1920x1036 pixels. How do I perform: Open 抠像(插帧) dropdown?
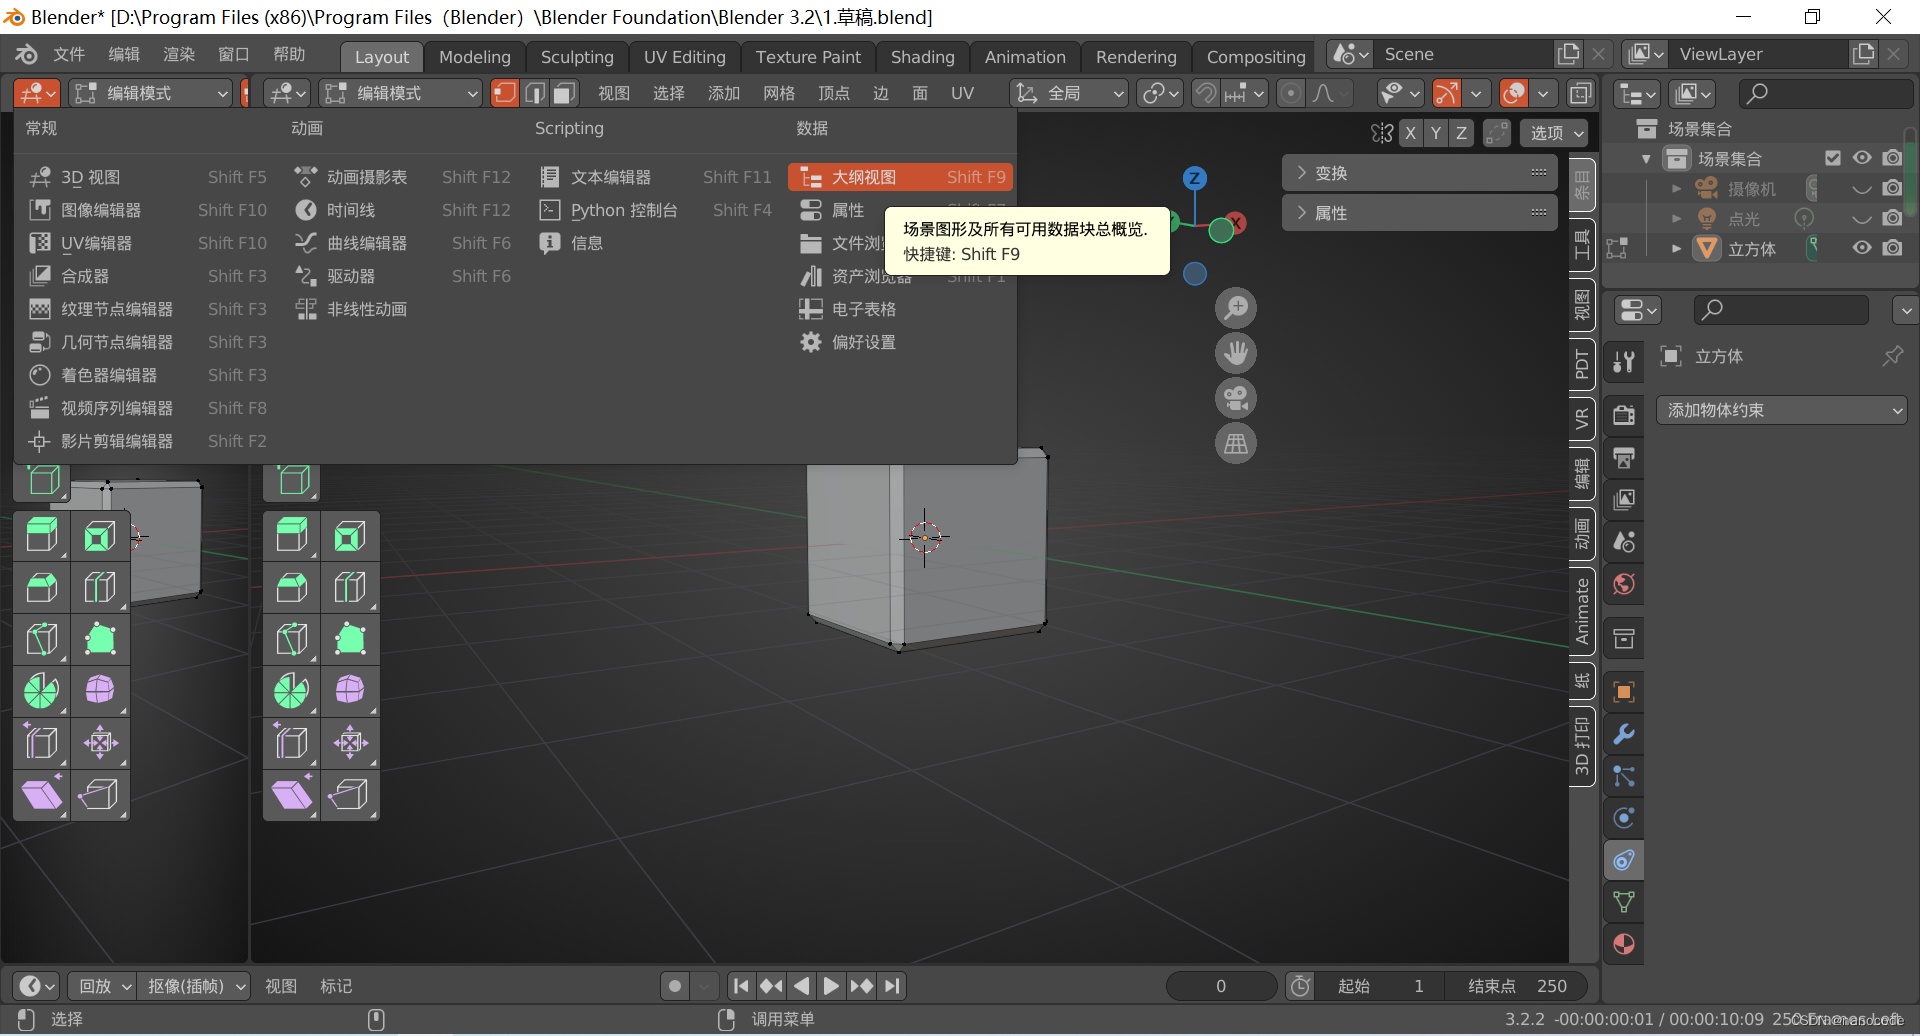[x=194, y=986]
